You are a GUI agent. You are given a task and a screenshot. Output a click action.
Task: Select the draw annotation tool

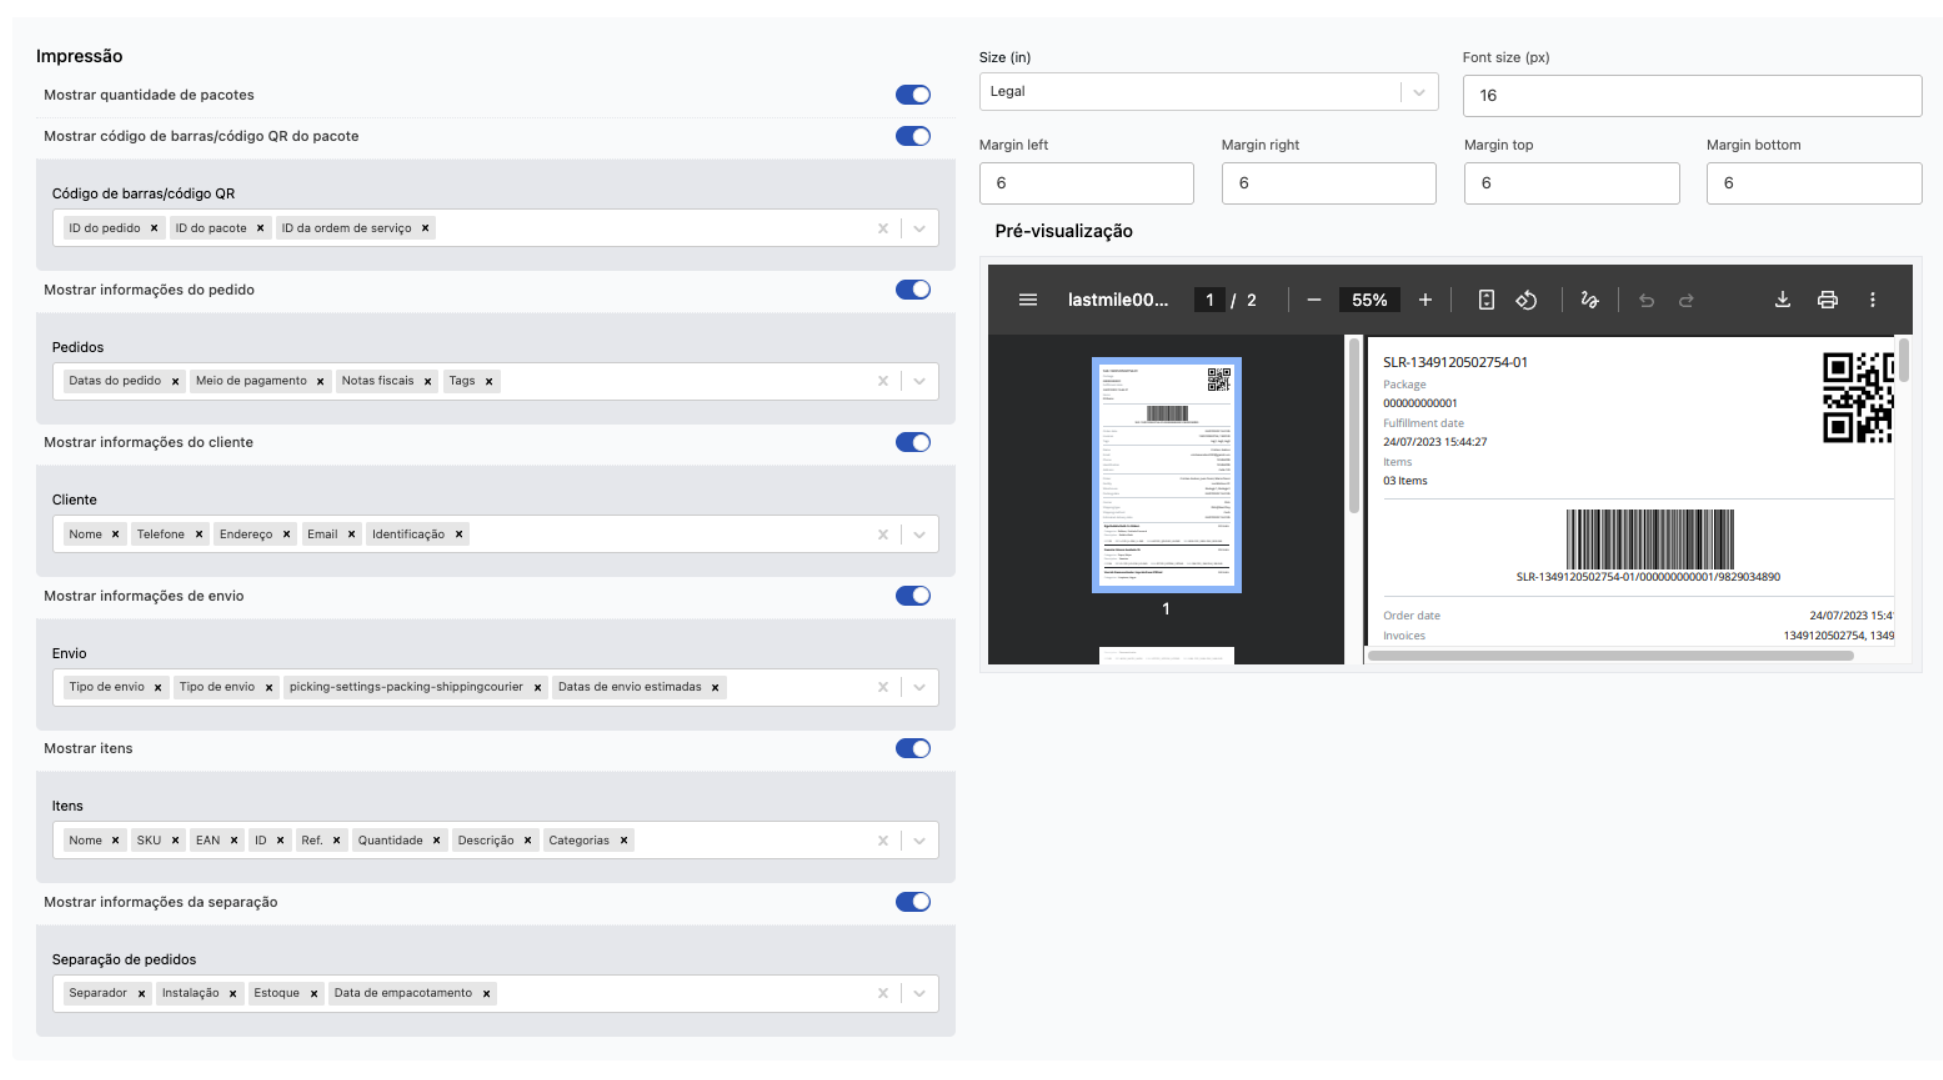point(1589,300)
